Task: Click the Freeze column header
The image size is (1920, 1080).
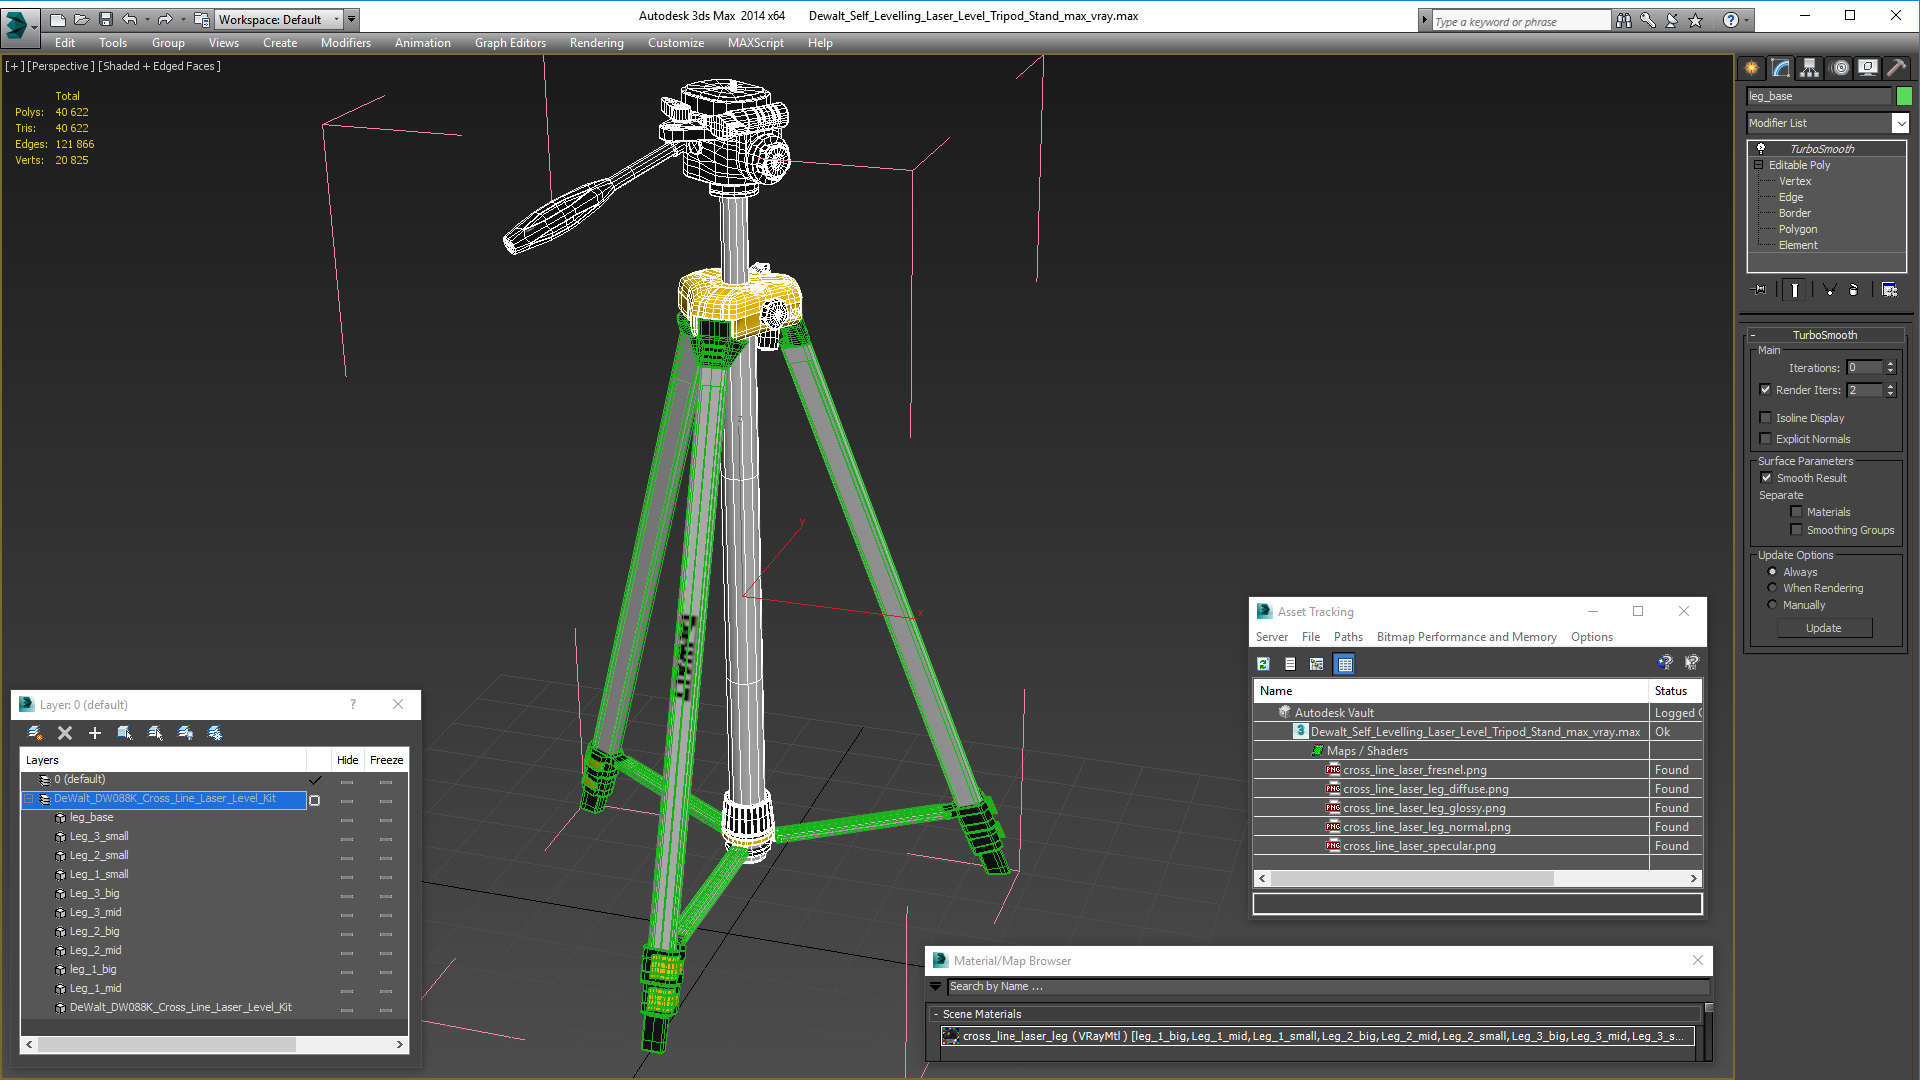Action: [x=386, y=760]
